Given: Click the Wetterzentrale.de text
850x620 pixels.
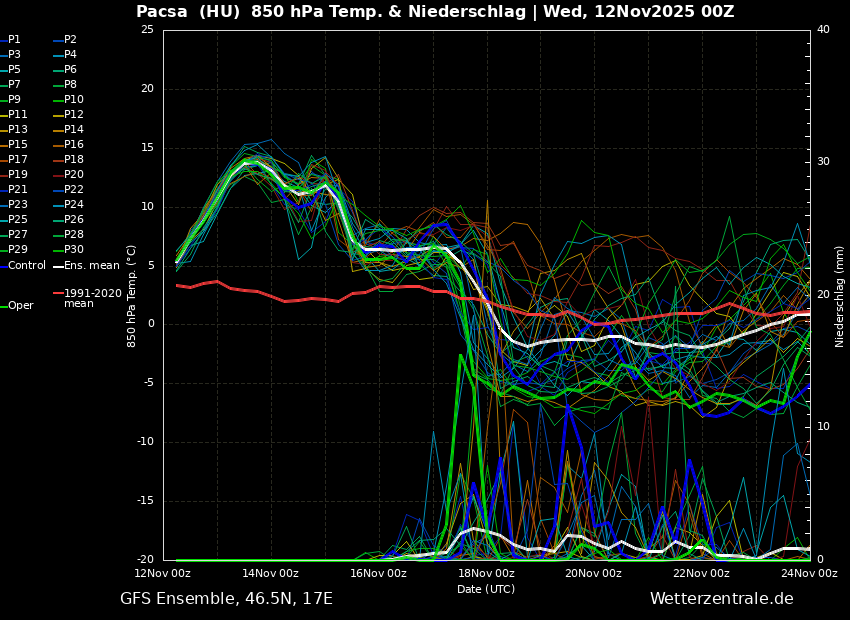Looking at the screenshot, I should (721, 599).
